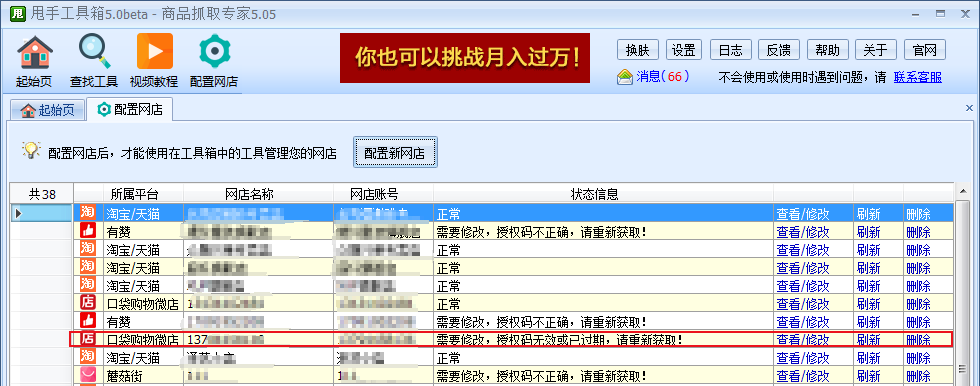Open the 起始页 house icon in toolbar
This screenshot has height=386, width=980.
coord(34,52)
